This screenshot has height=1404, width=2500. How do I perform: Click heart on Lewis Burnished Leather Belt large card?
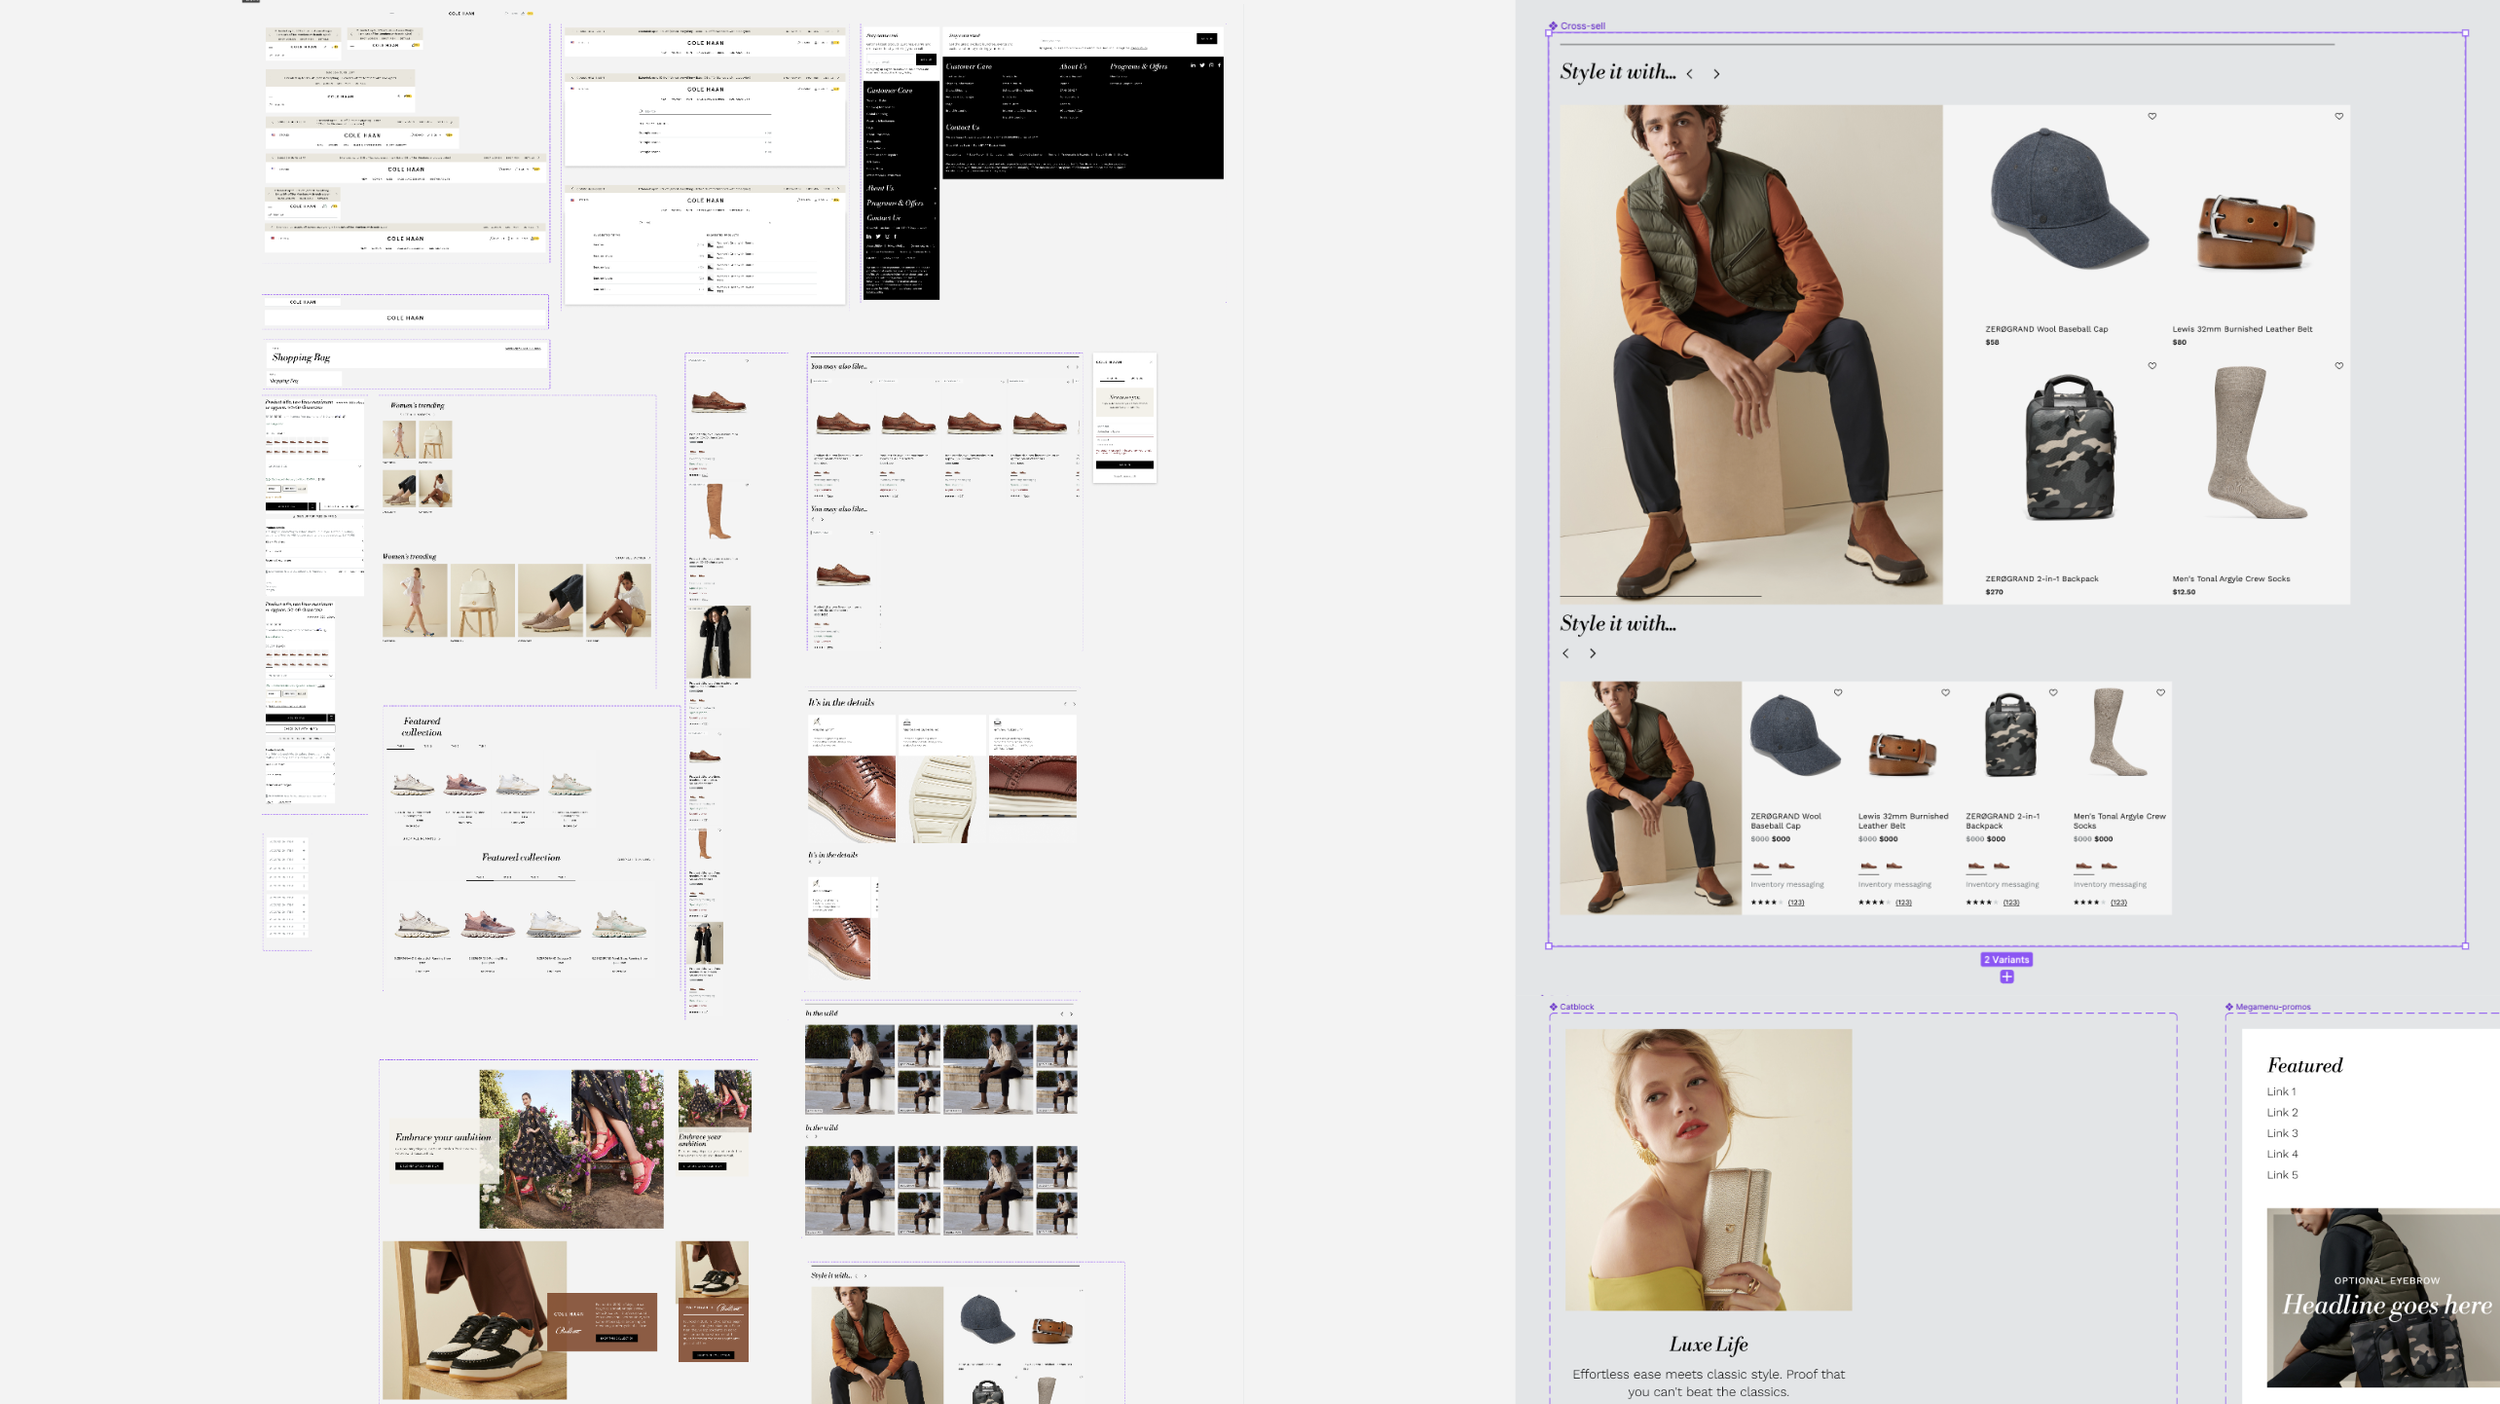coord(2338,116)
